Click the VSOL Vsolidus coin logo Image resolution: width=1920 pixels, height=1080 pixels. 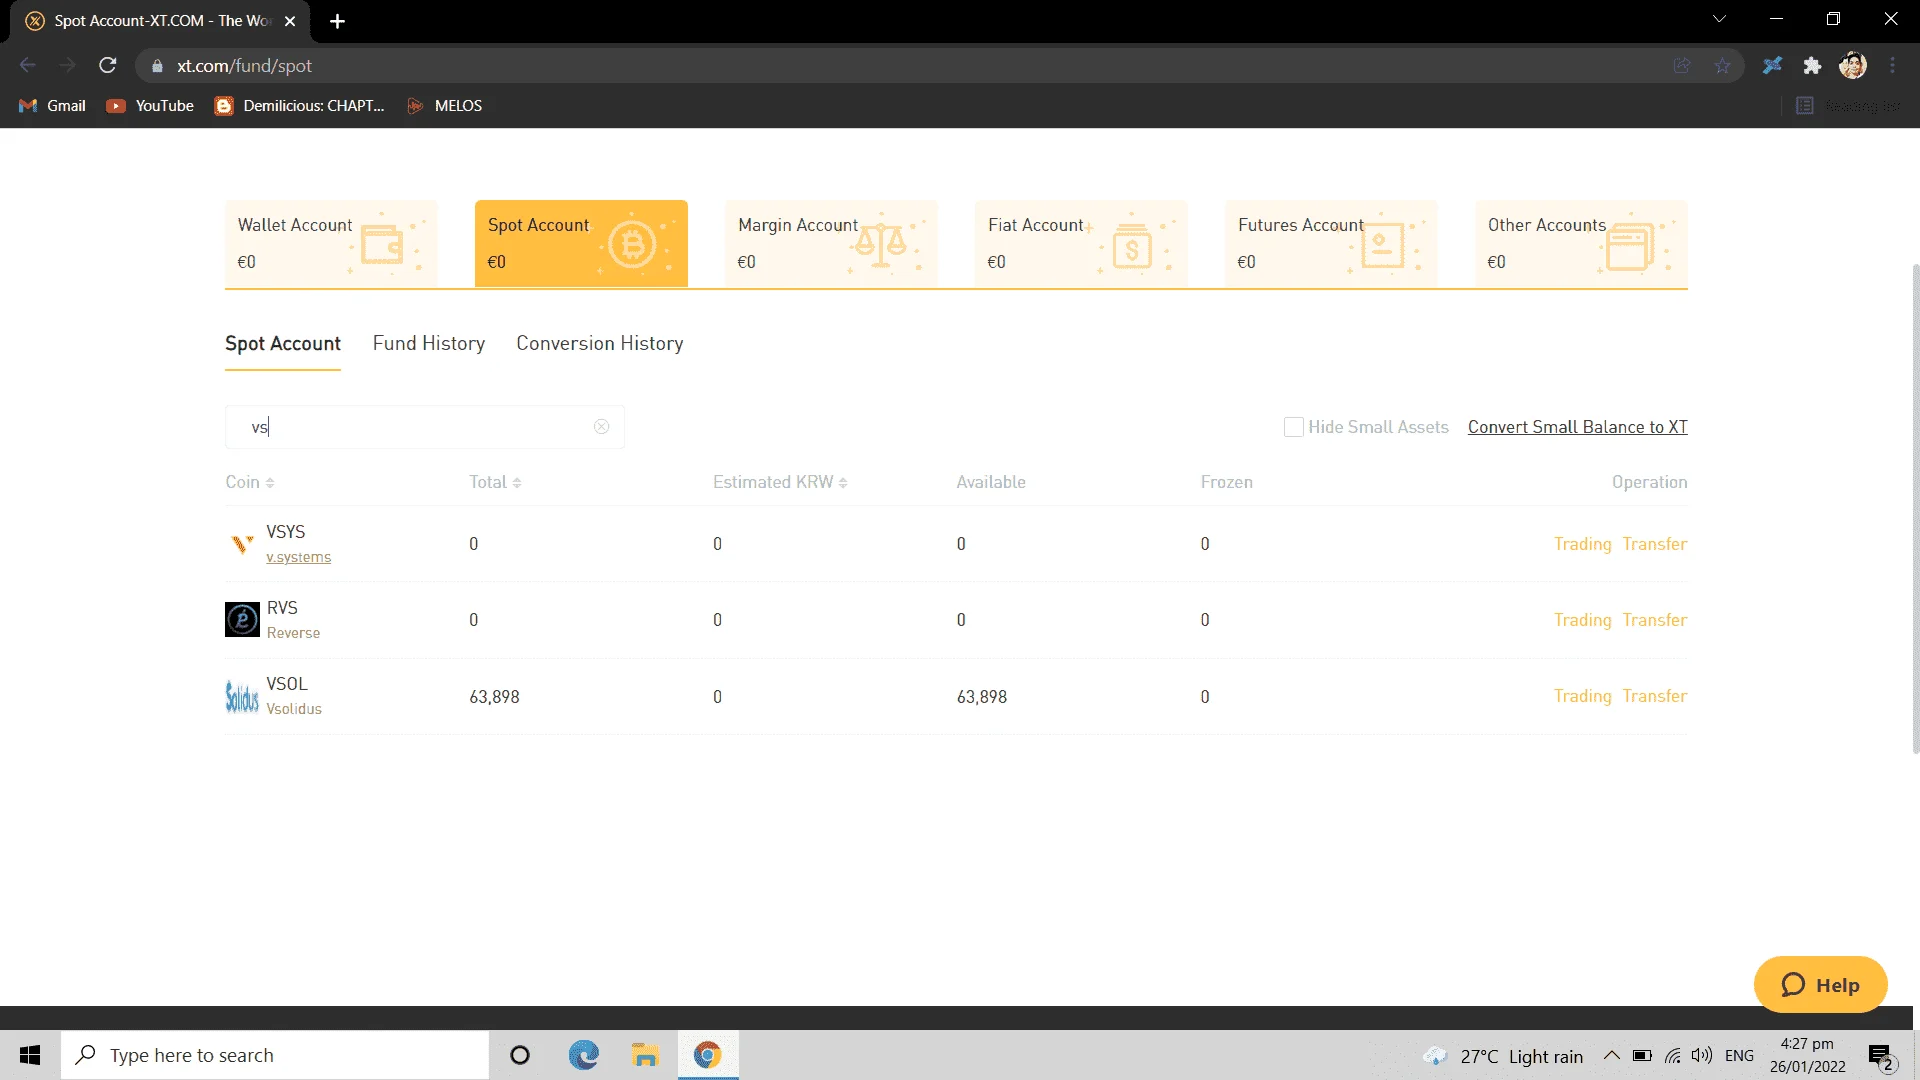coord(242,696)
